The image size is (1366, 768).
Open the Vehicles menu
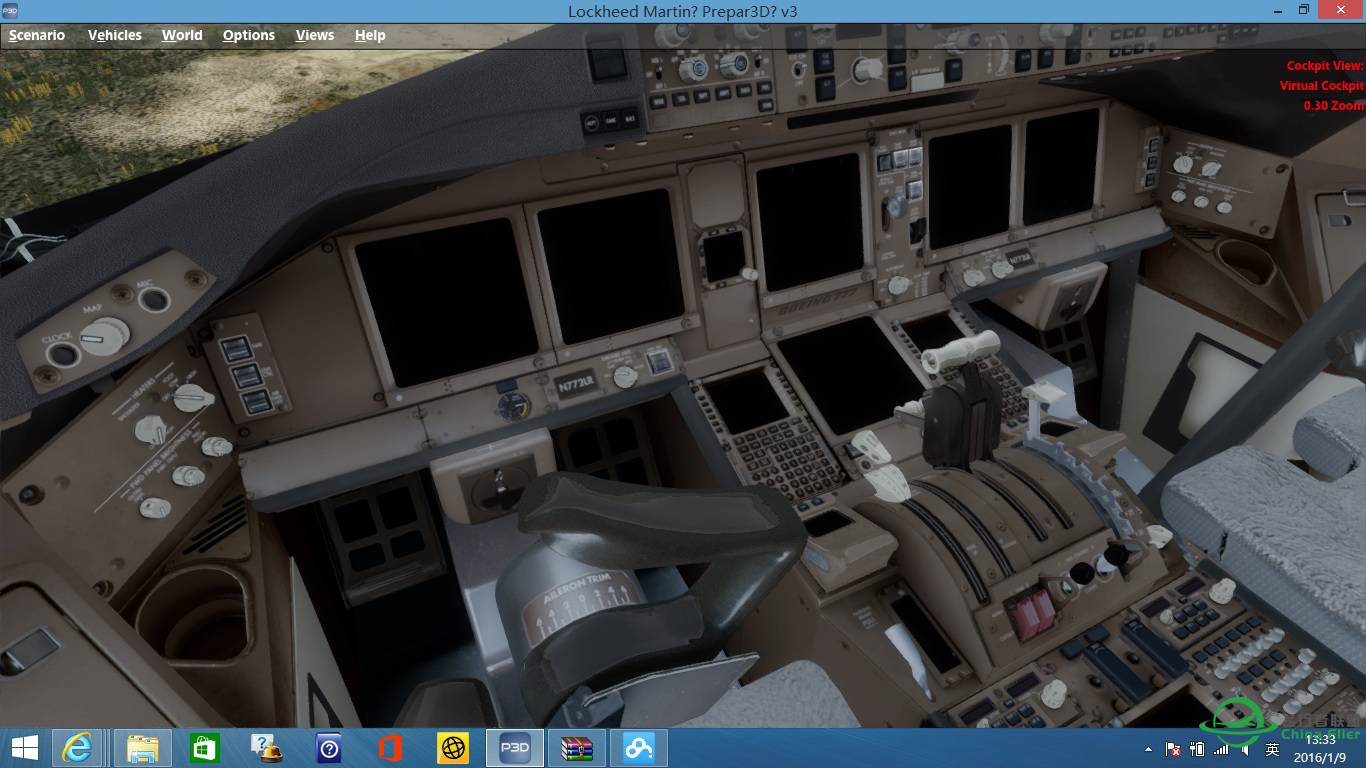[115, 35]
